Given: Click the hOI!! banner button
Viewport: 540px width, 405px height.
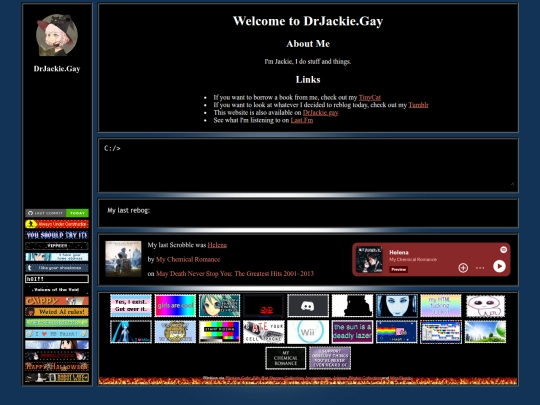Looking at the screenshot, I should [x=57, y=279].
